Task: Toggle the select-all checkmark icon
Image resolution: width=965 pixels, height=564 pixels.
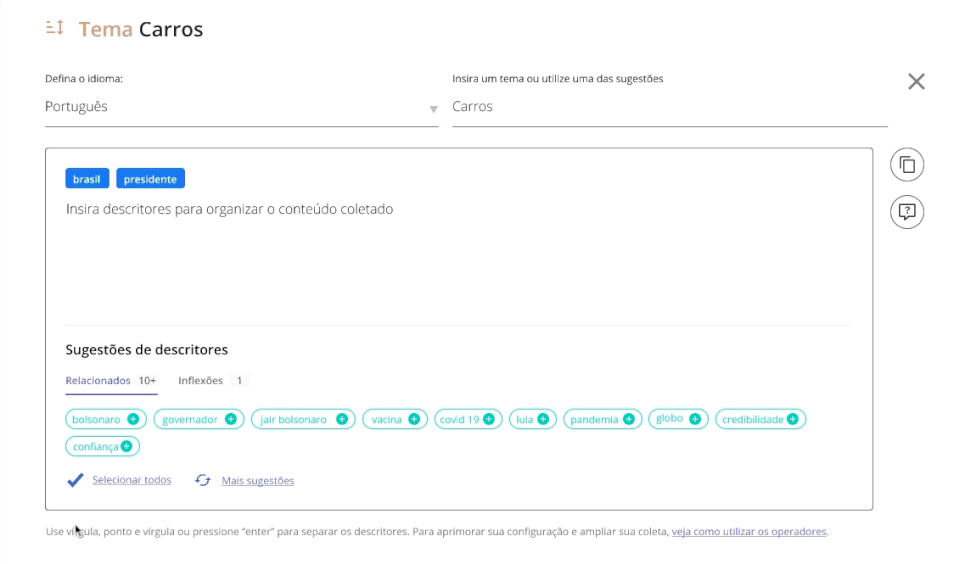Action: [75, 480]
